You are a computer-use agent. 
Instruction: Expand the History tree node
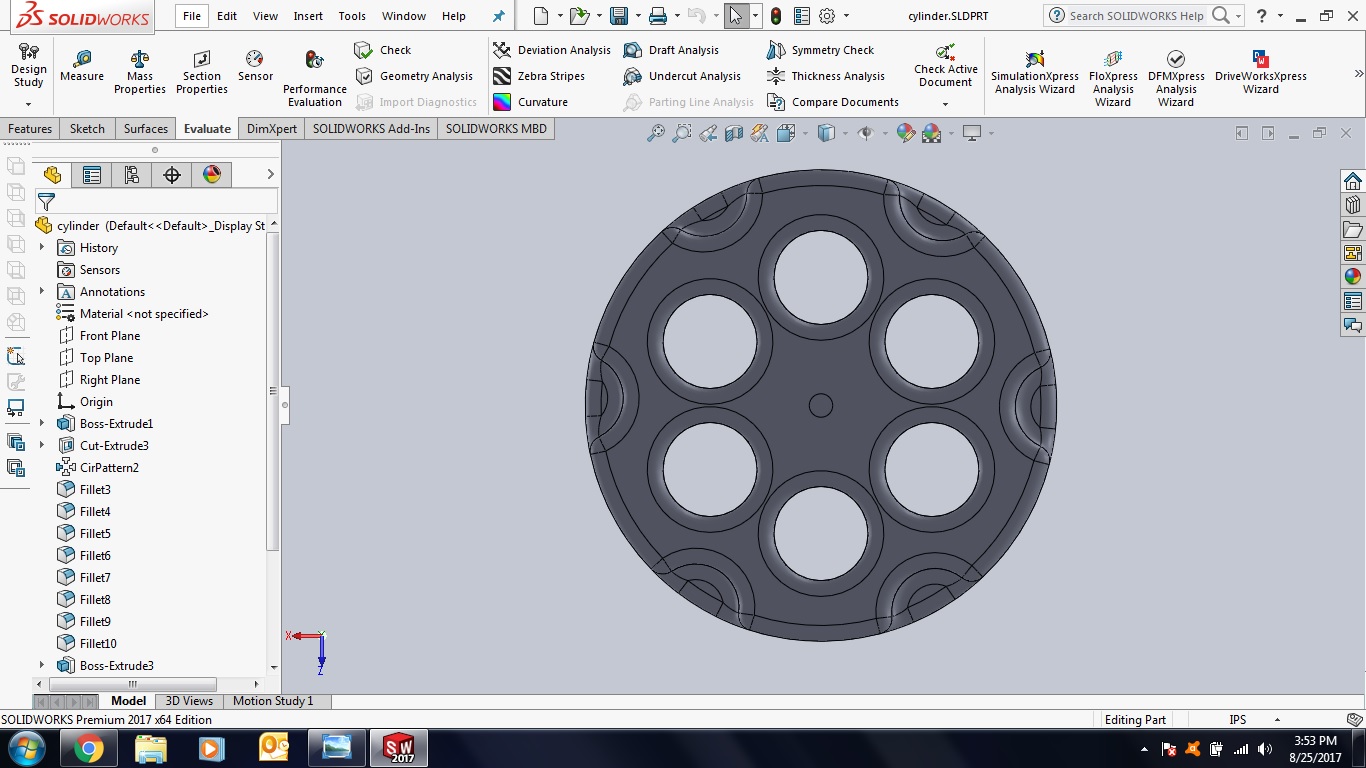click(x=42, y=247)
